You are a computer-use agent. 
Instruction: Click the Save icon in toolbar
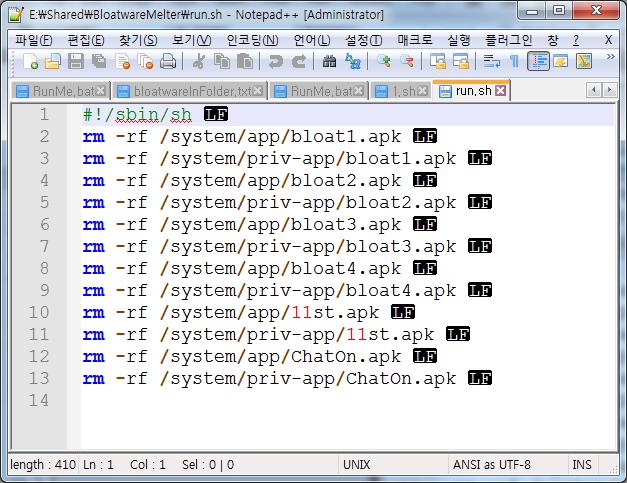77,62
